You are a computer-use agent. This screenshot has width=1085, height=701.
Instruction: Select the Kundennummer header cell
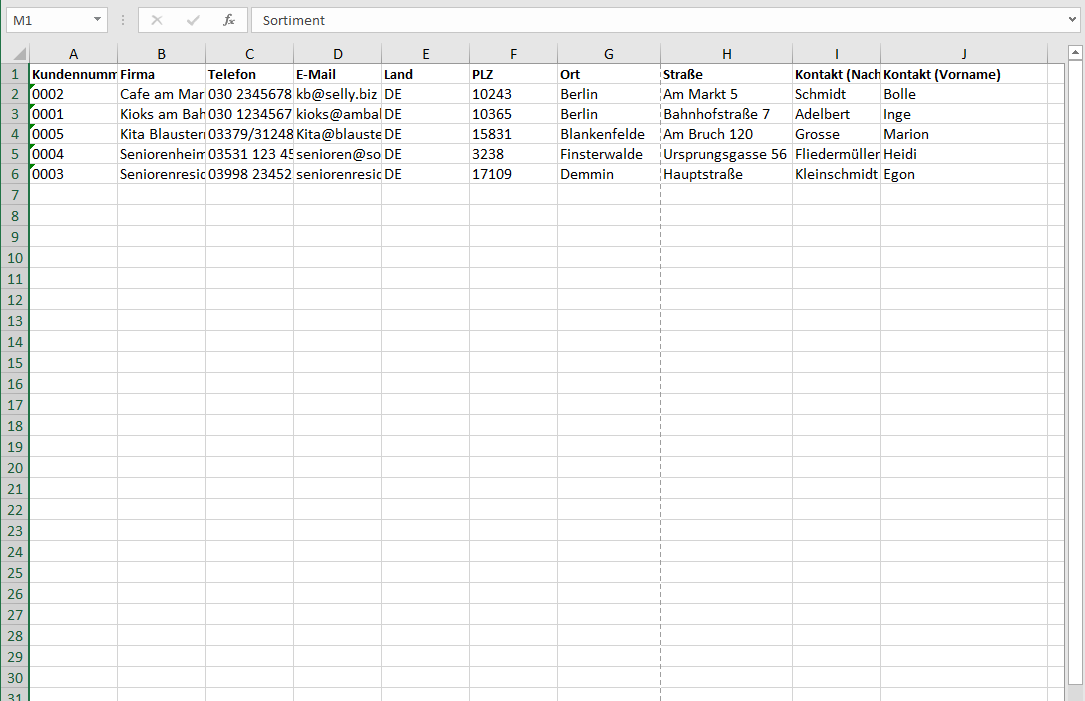tap(73, 74)
